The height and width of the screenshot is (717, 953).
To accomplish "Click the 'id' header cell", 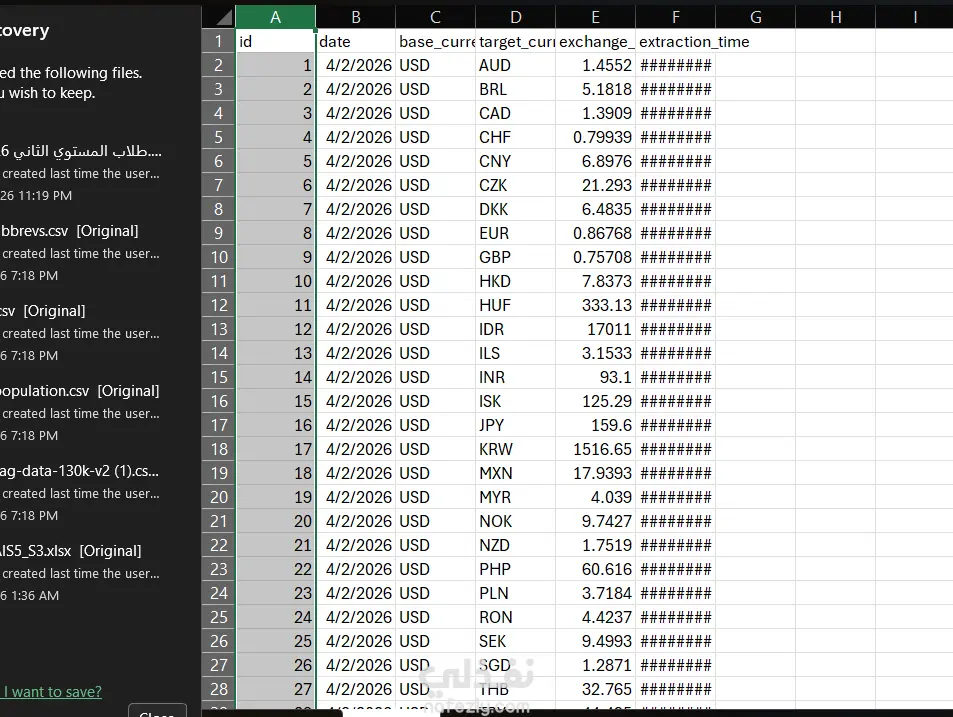I will click(x=275, y=41).
